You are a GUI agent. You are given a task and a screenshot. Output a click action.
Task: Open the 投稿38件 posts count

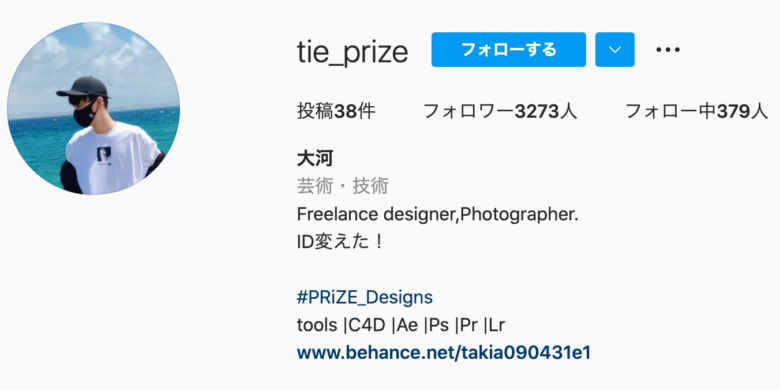coord(336,112)
